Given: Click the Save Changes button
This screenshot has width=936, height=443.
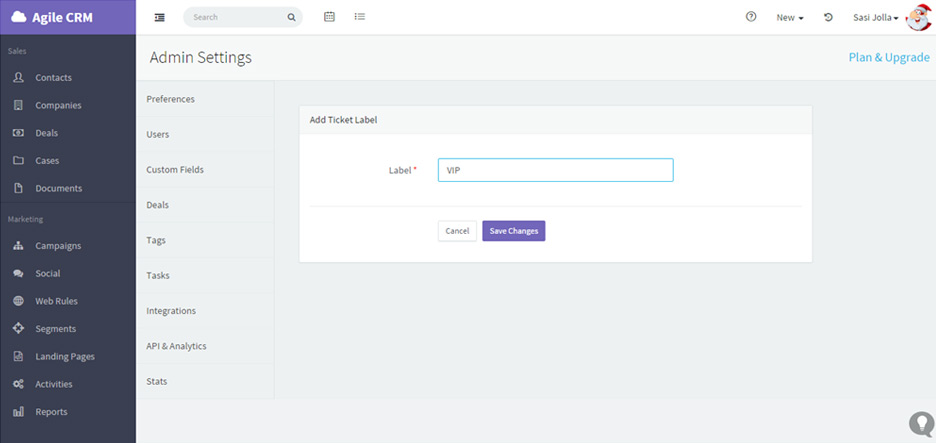Looking at the screenshot, I should pyautogui.click(x=514, y=231).
